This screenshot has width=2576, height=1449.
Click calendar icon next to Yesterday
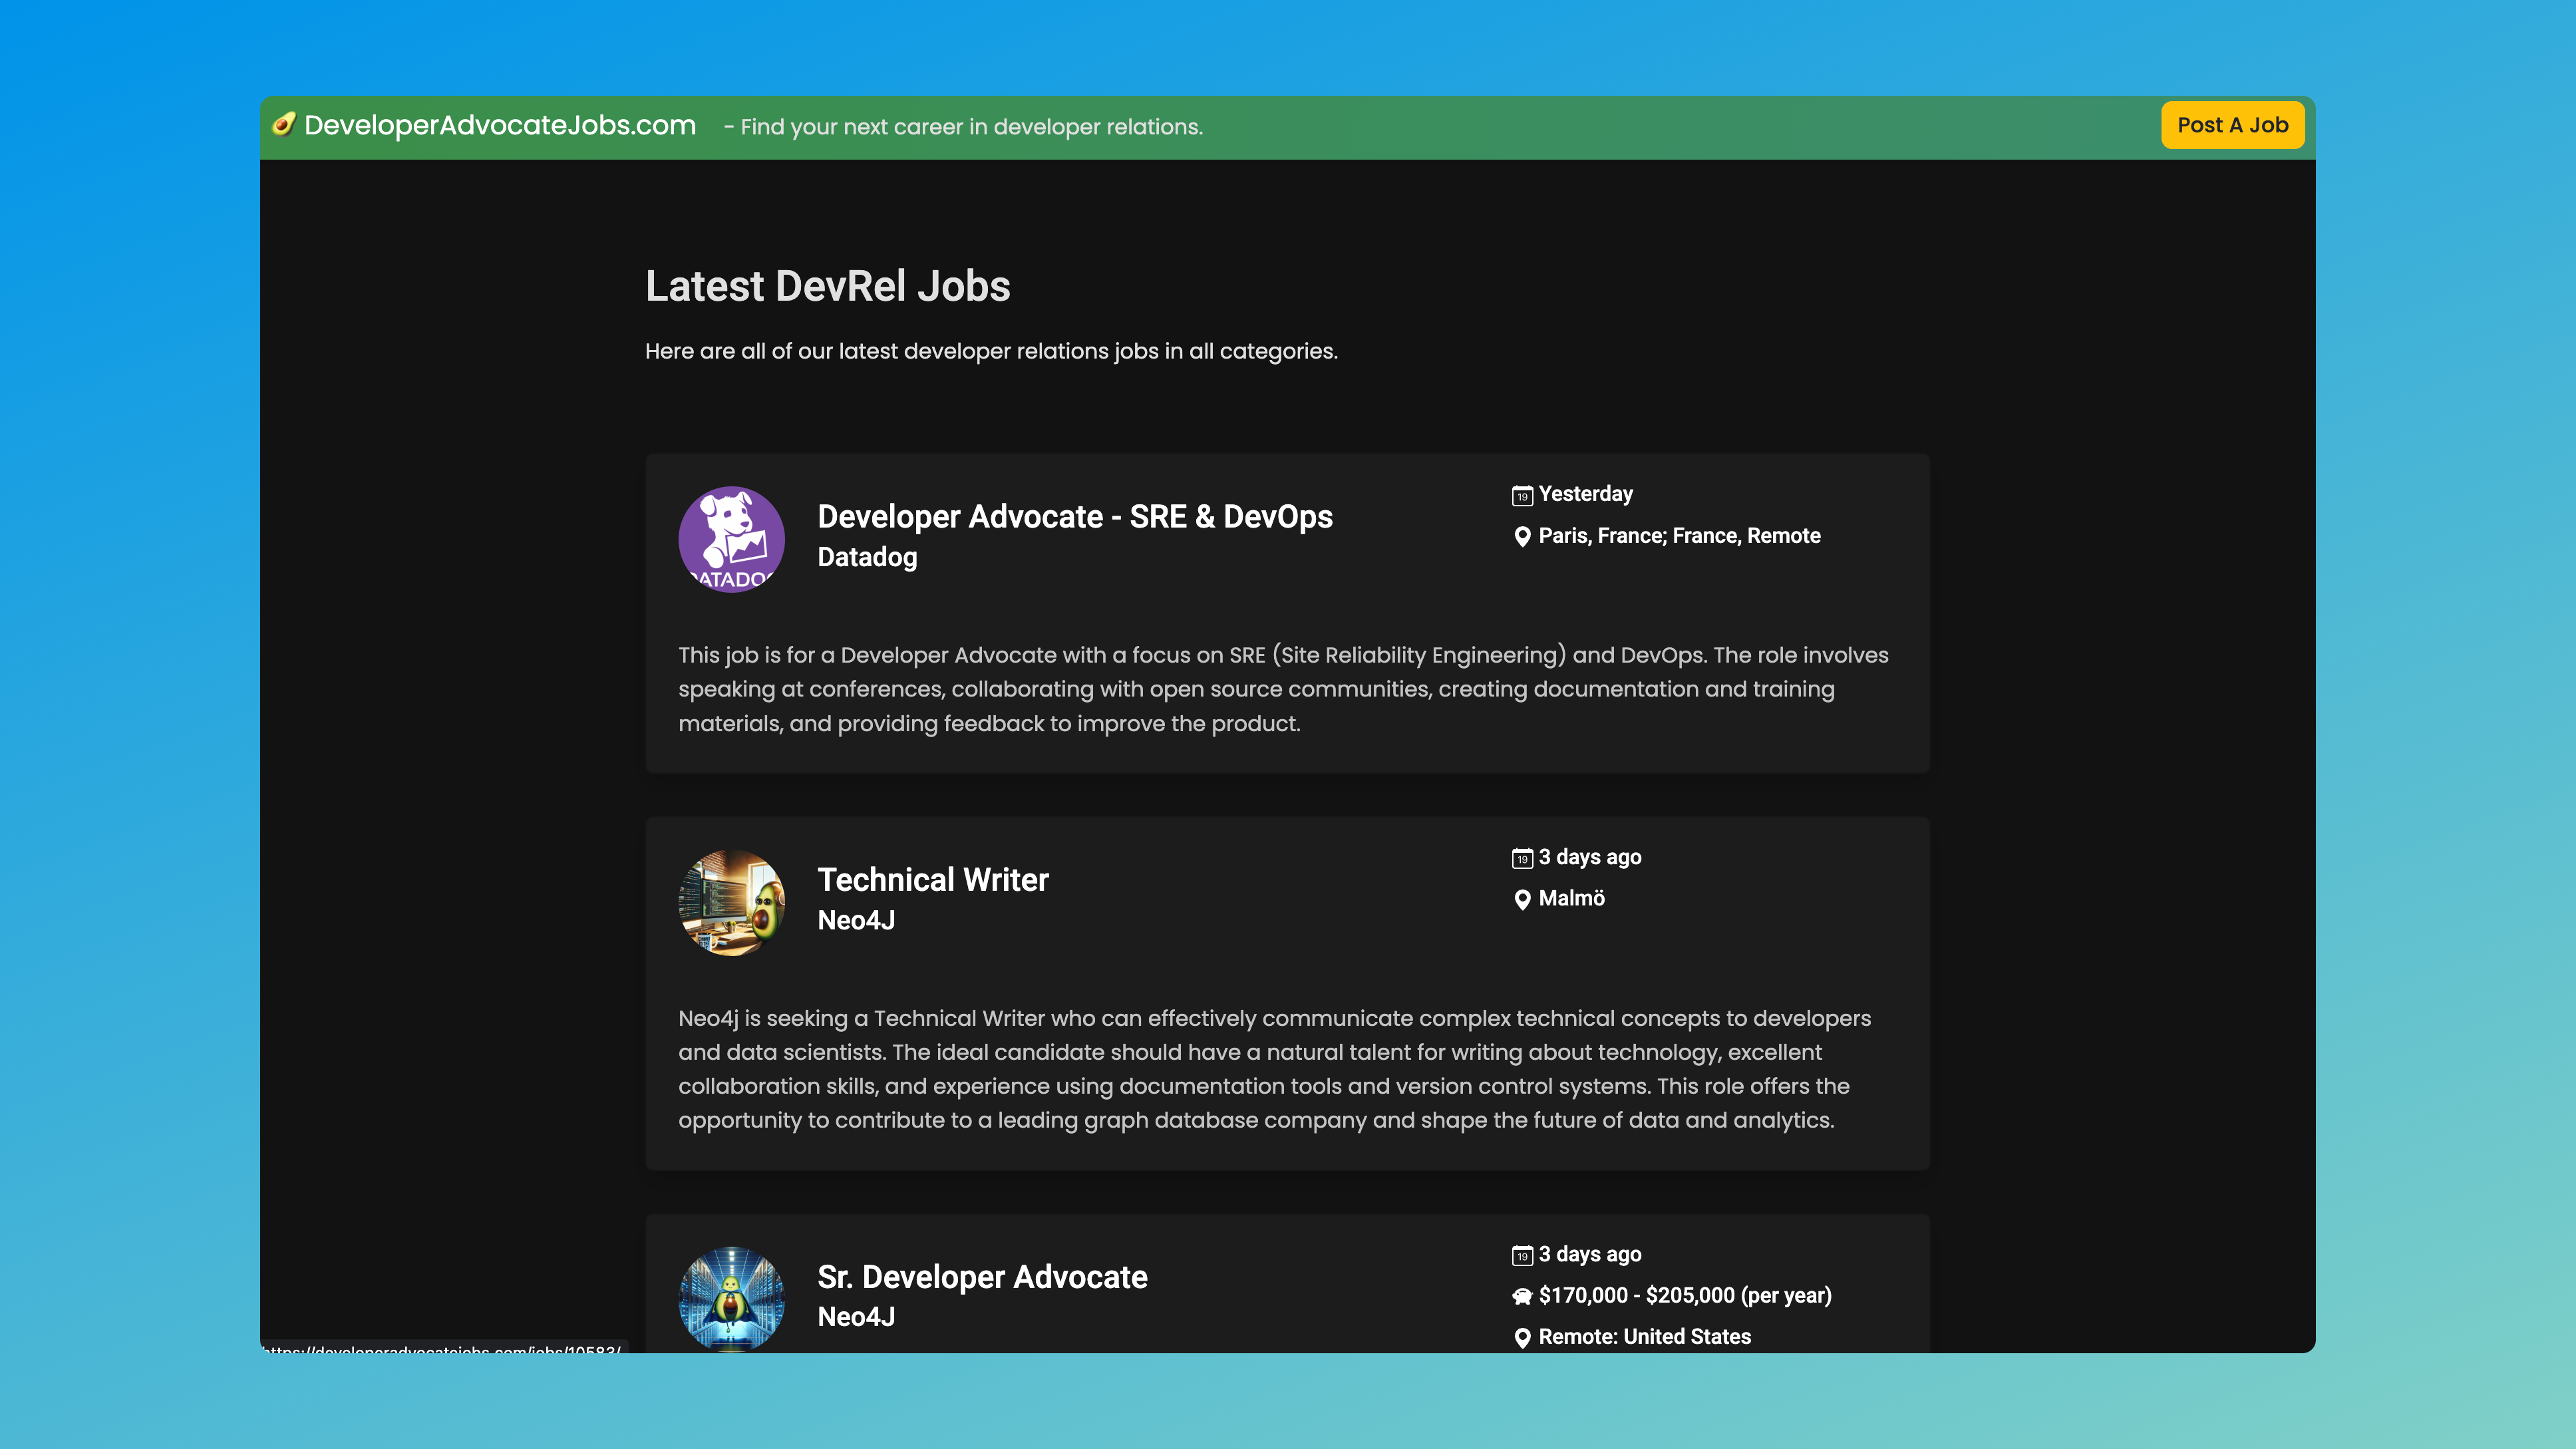1522,495
